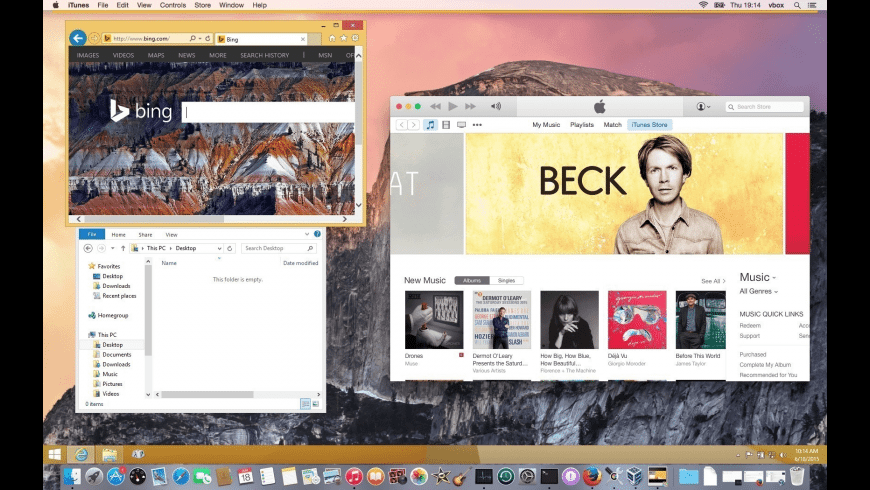
Task: Select Singles in New Music toggle
Action: pos(506,280)
